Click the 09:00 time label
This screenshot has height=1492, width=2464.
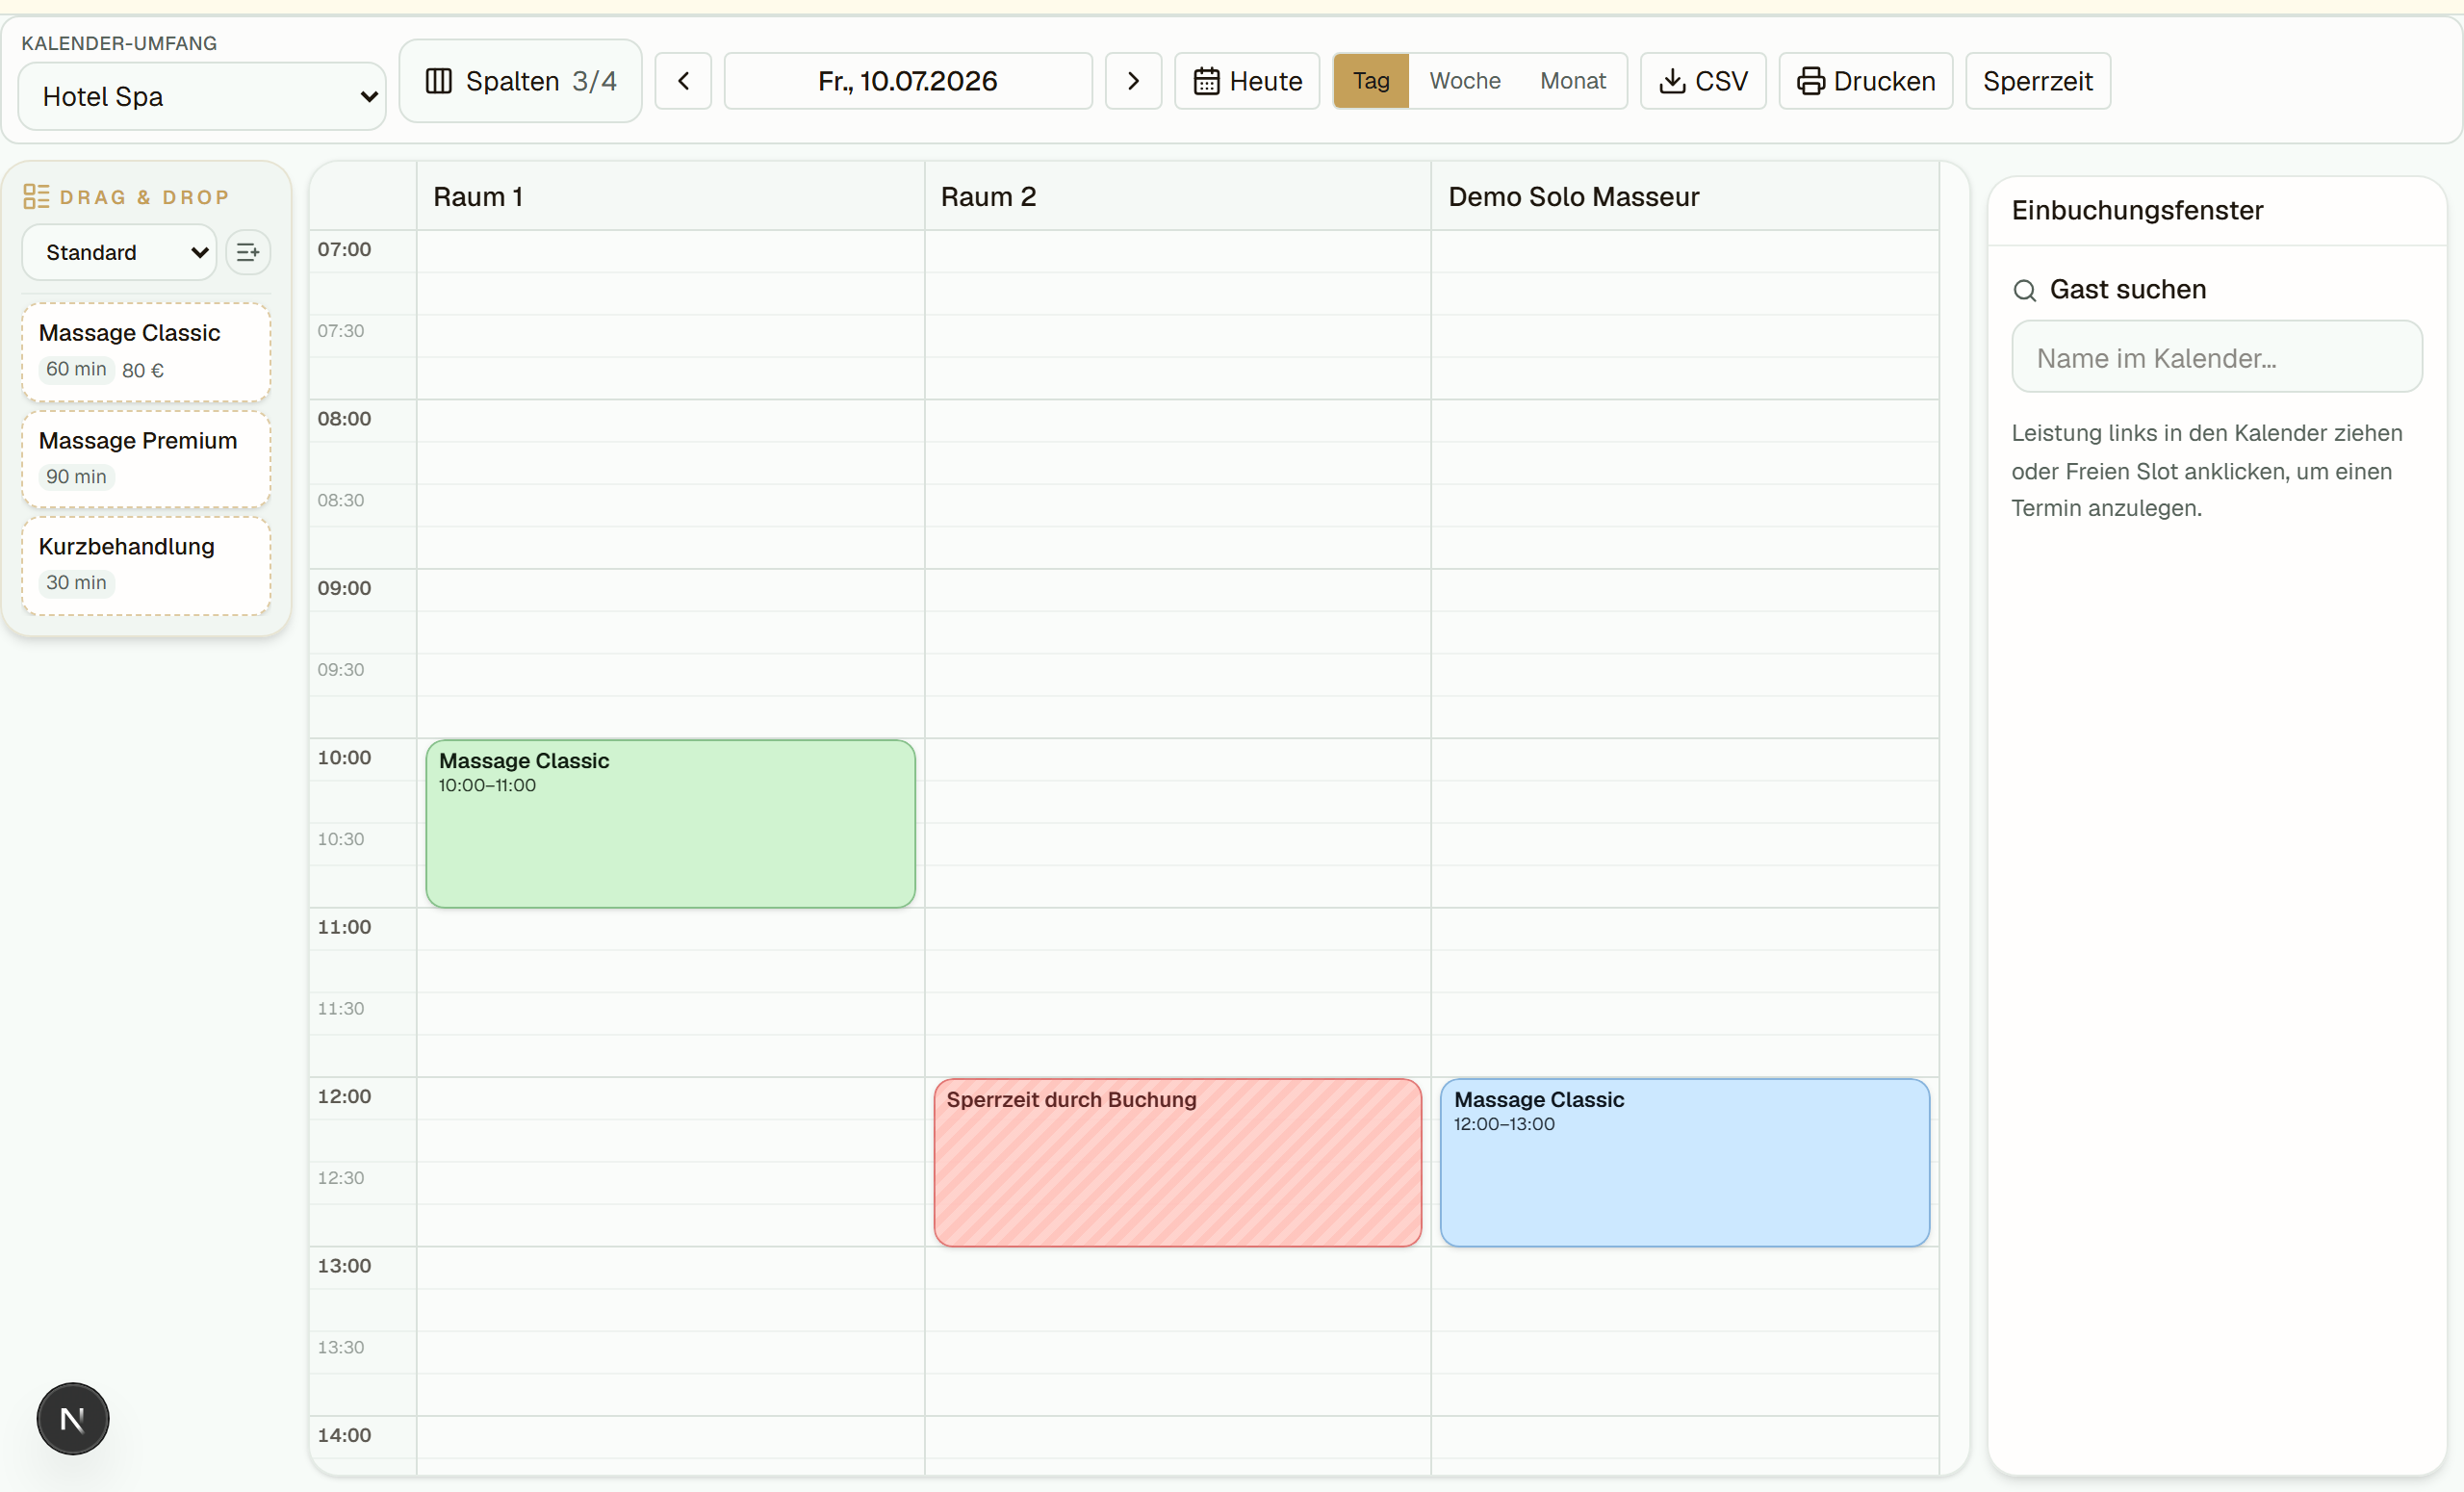344,588
